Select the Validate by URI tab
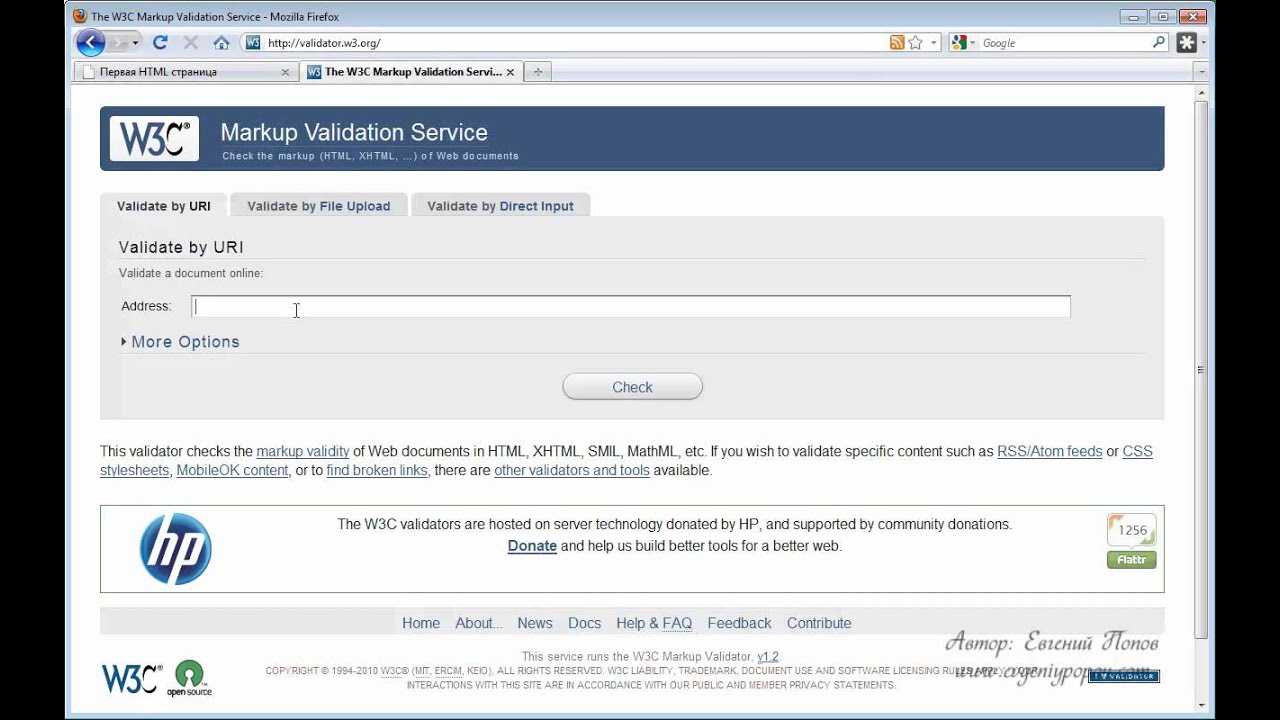Screen dimensions: 1280x720 pos(164,206)
